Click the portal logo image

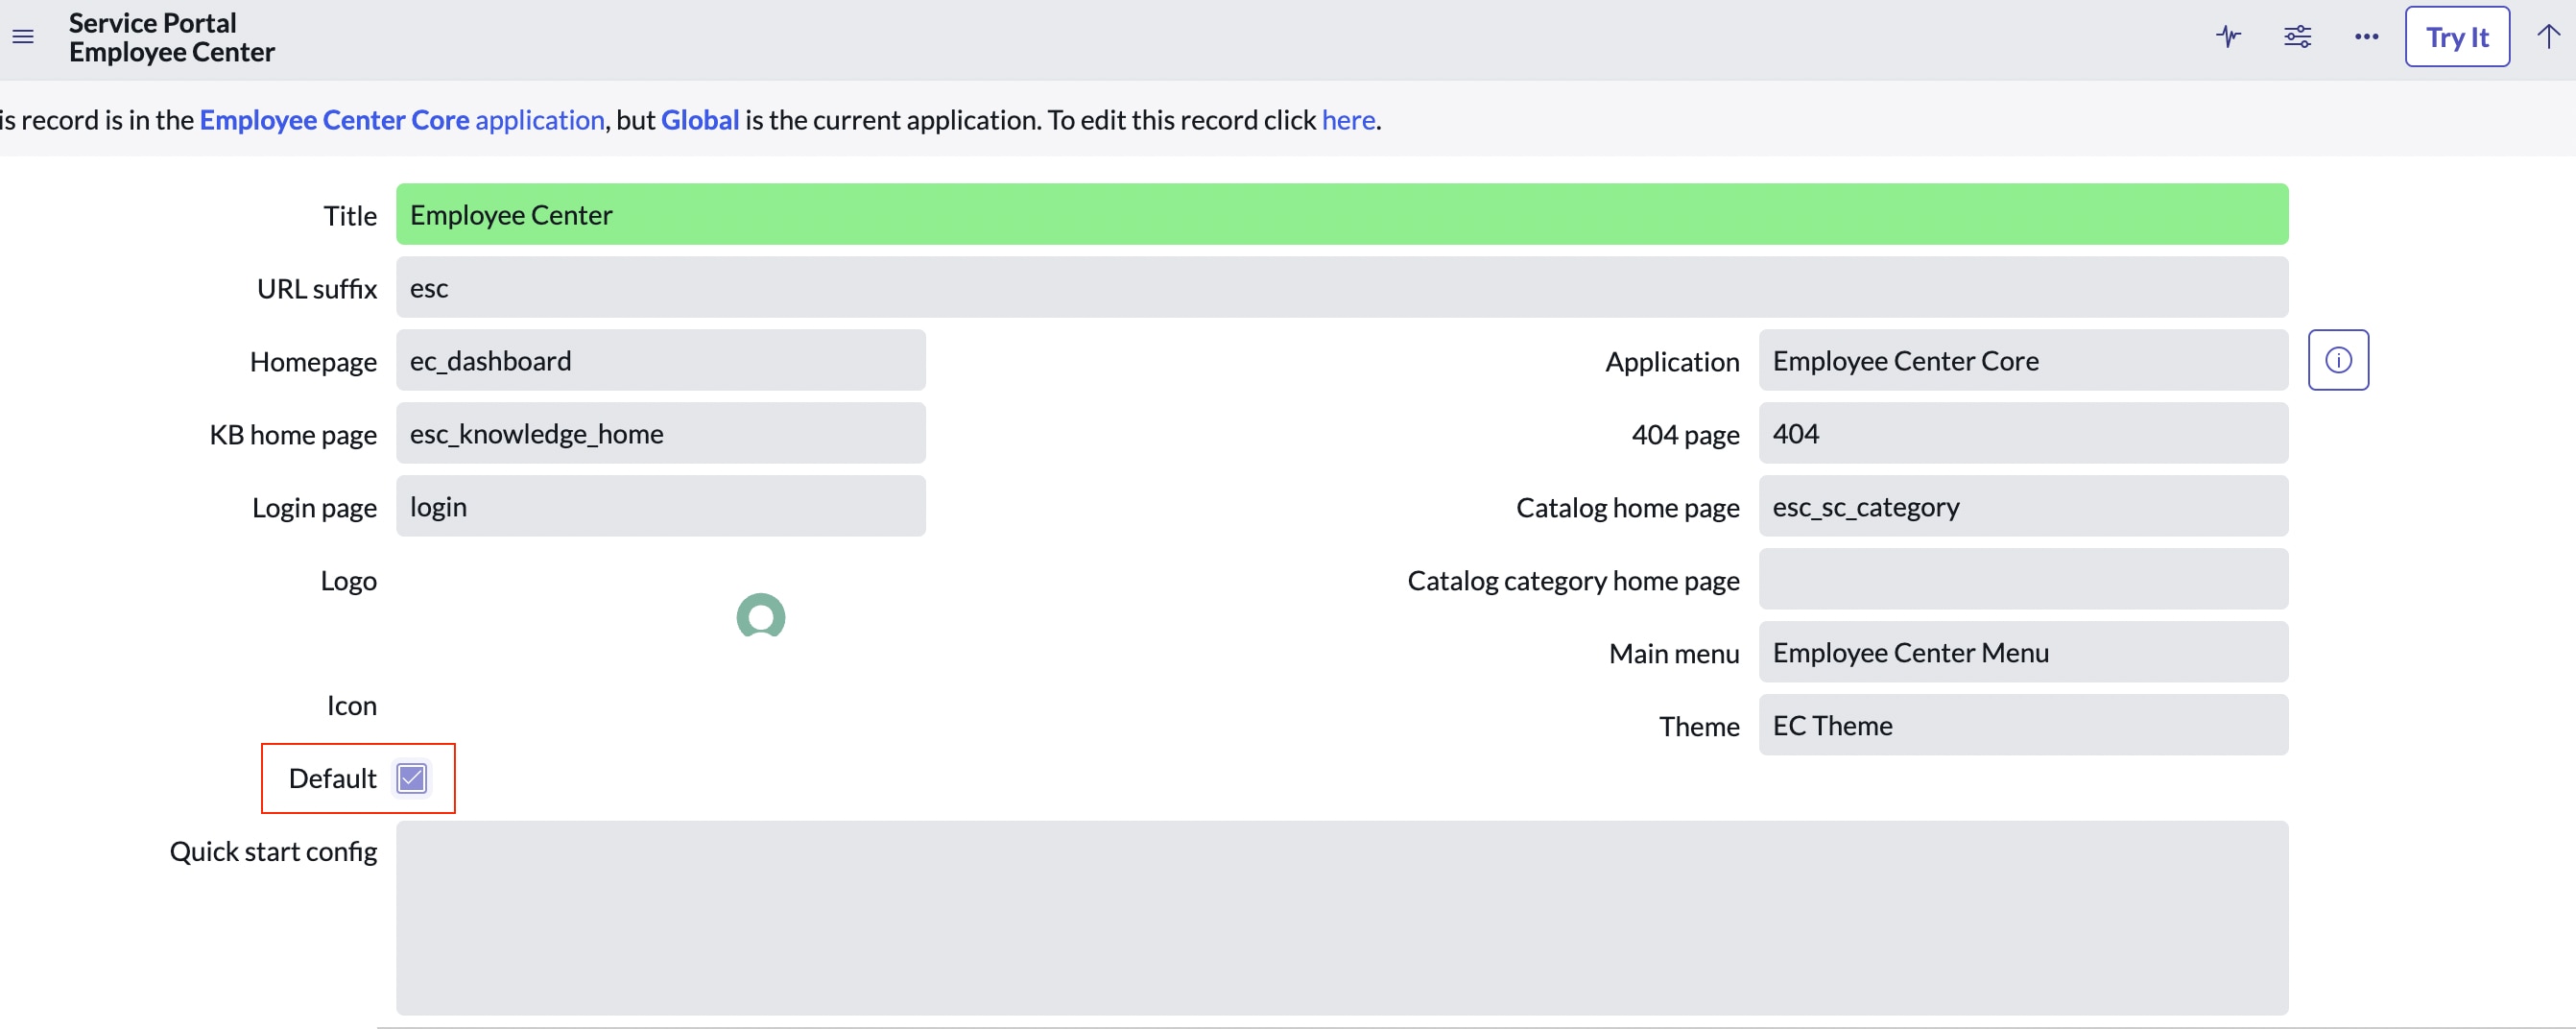[760, 616]
